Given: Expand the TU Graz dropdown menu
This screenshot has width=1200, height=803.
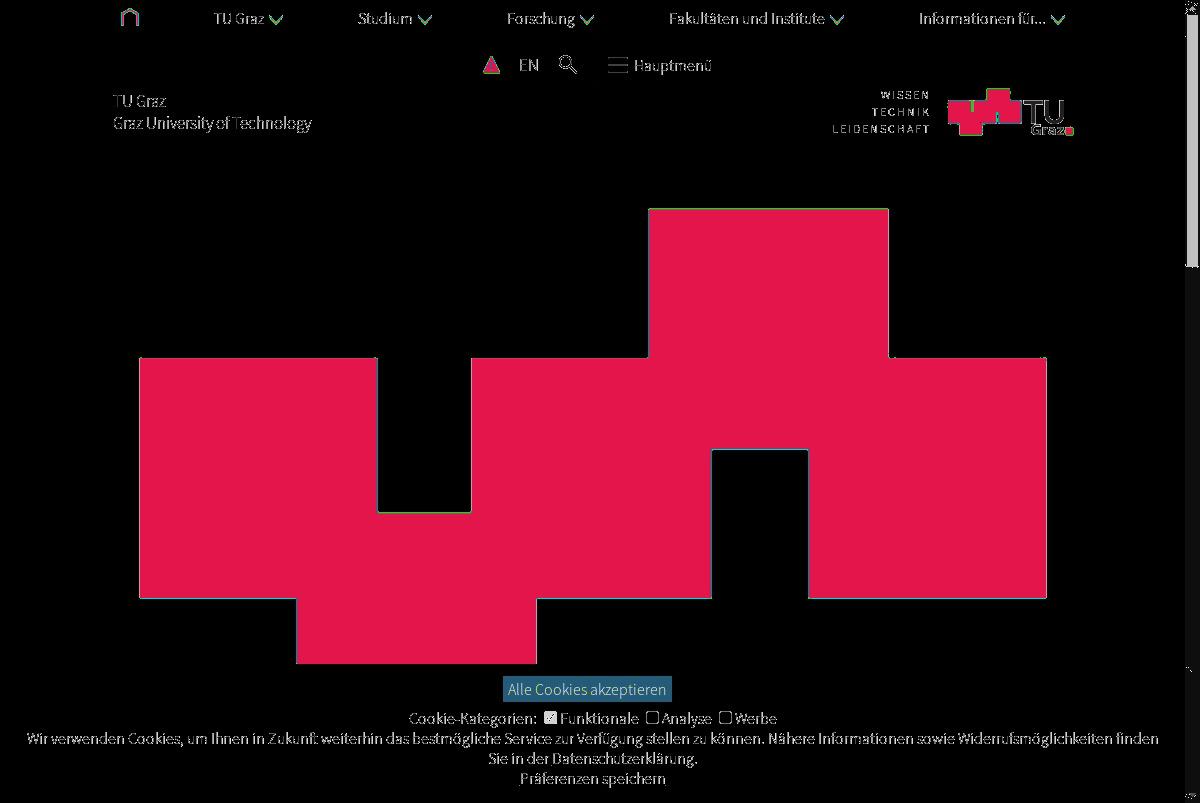Looking at the screenshot, I should point(248,18).
